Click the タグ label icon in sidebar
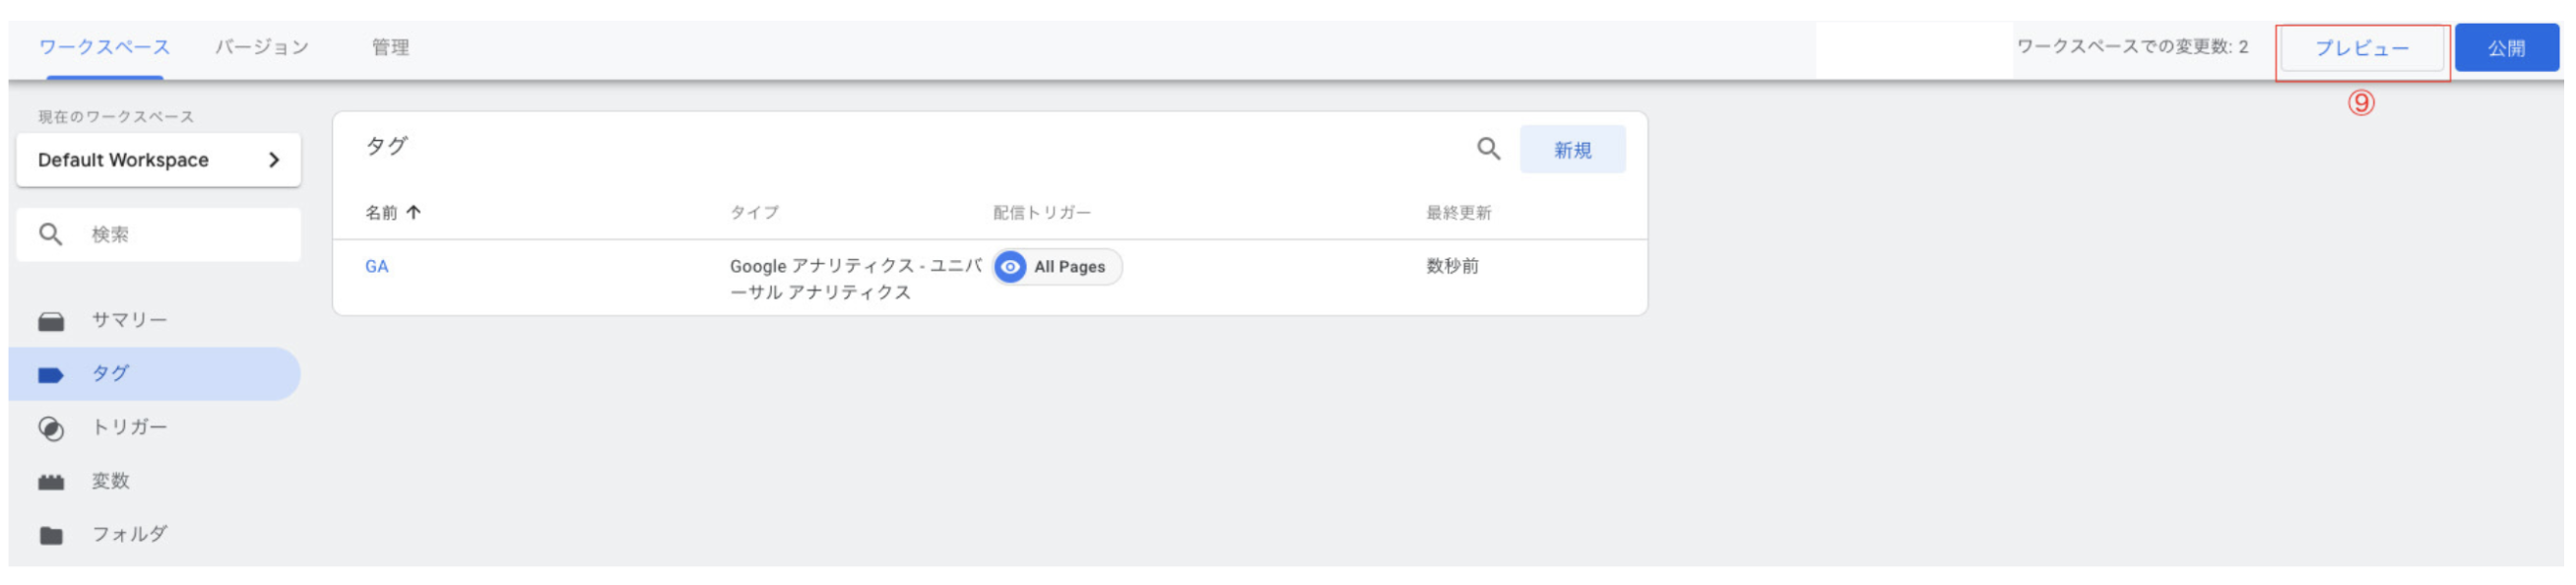This screenshot has width=2576, height=585. pos(51,375)
